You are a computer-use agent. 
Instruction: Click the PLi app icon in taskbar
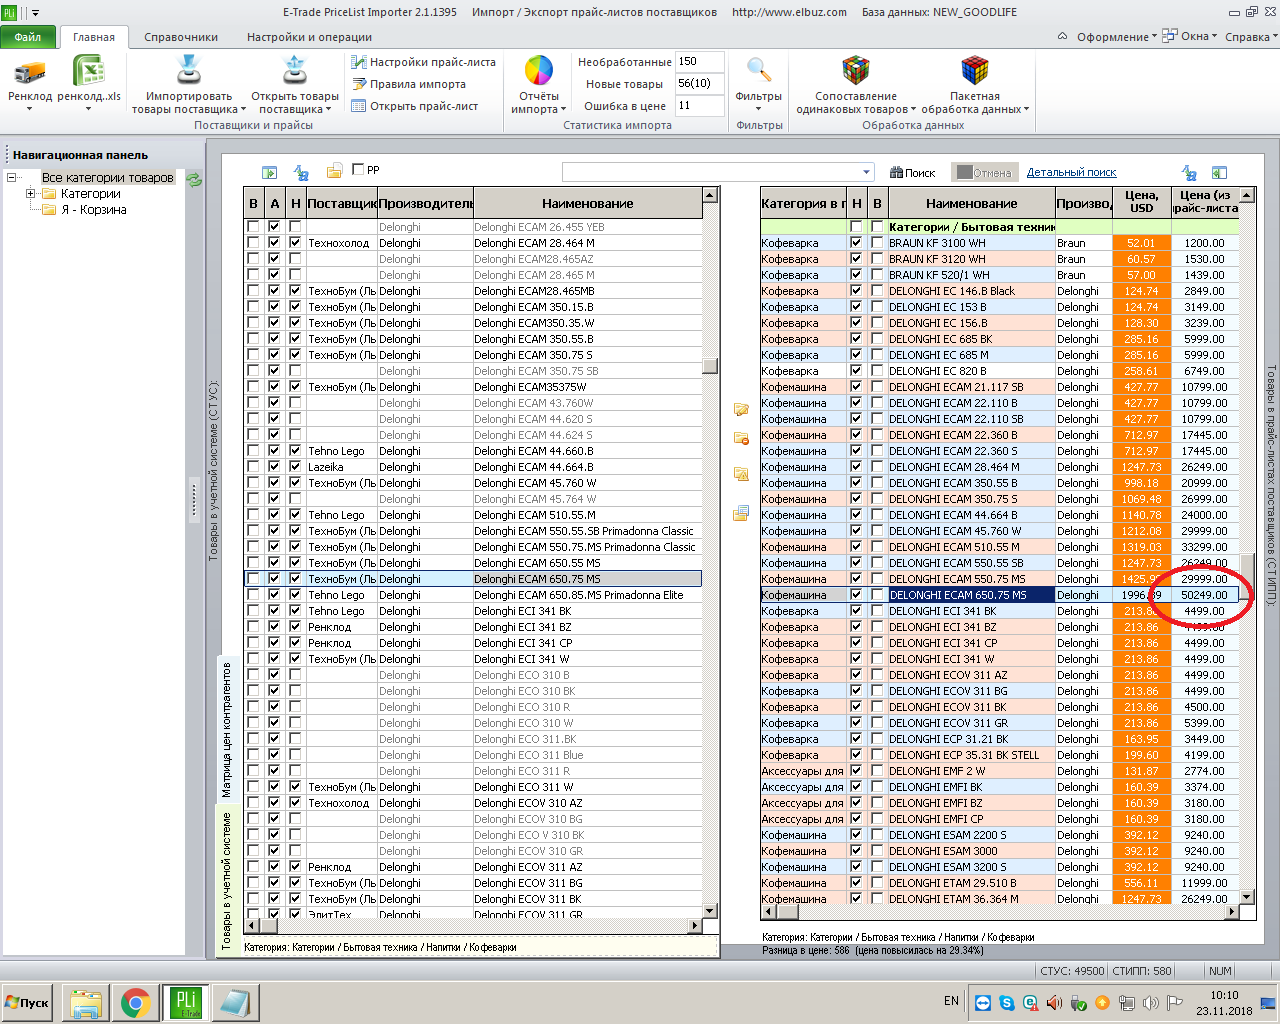tap(186, 1003)
